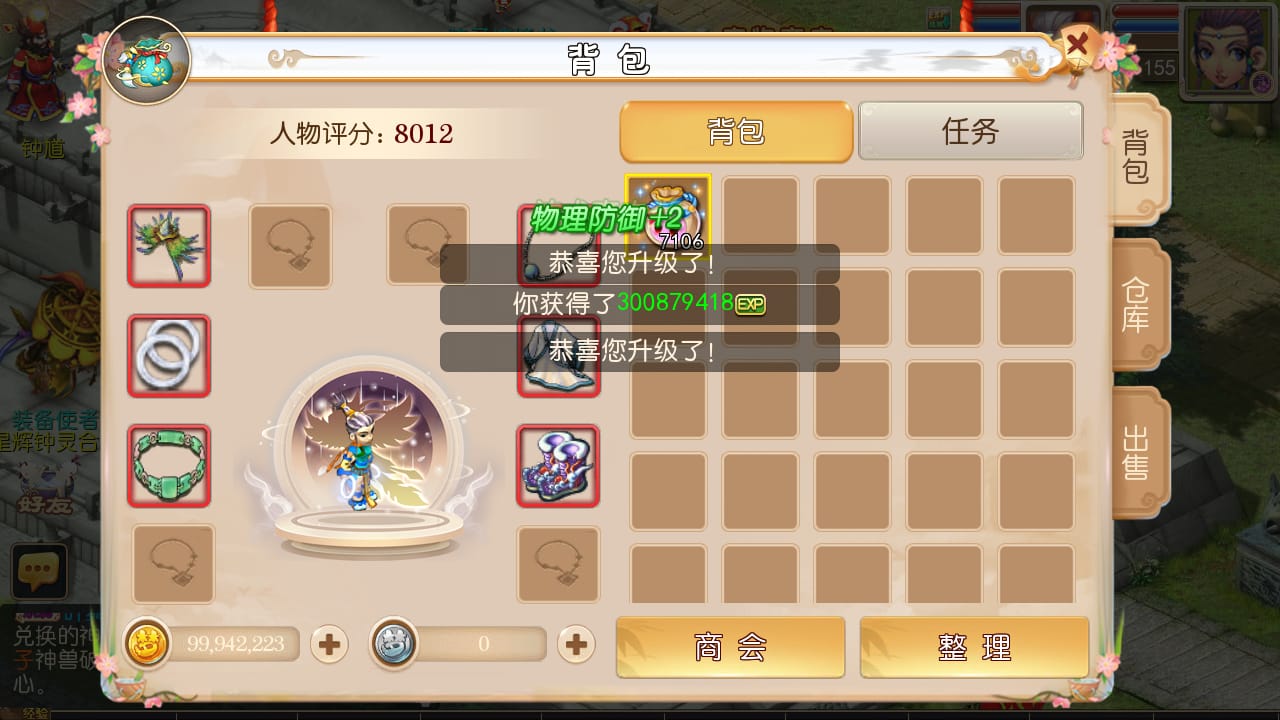1280x720 pixels.
Task: Open the 仓库 side tab
Action: tap(1138, 305)
